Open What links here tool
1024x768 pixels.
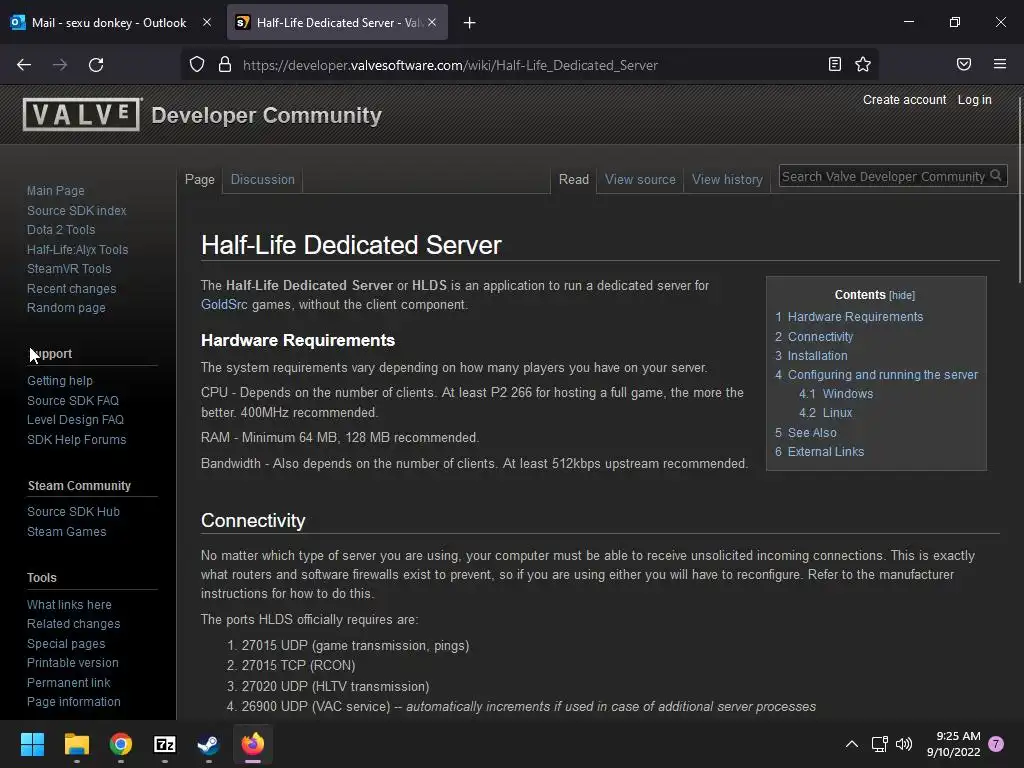[69, 604]
